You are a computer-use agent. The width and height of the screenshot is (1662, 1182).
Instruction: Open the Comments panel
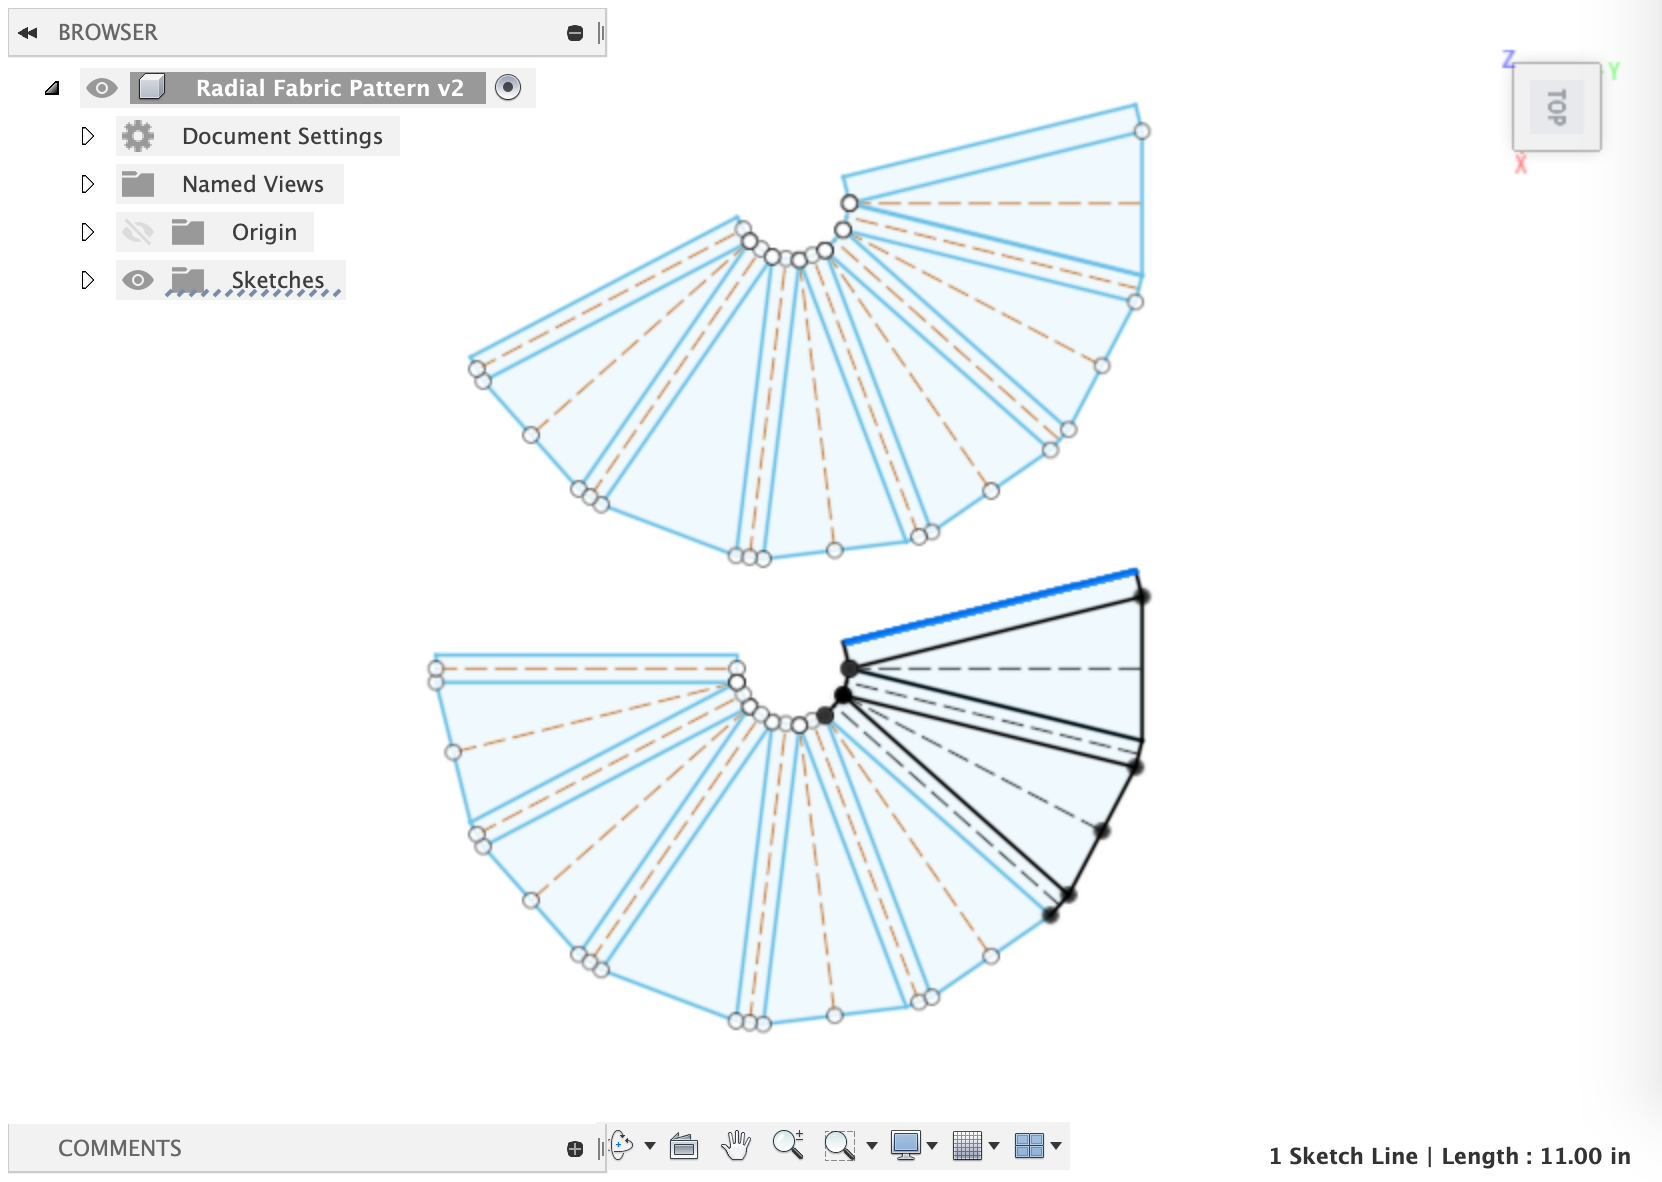[x=119, y=1147]
